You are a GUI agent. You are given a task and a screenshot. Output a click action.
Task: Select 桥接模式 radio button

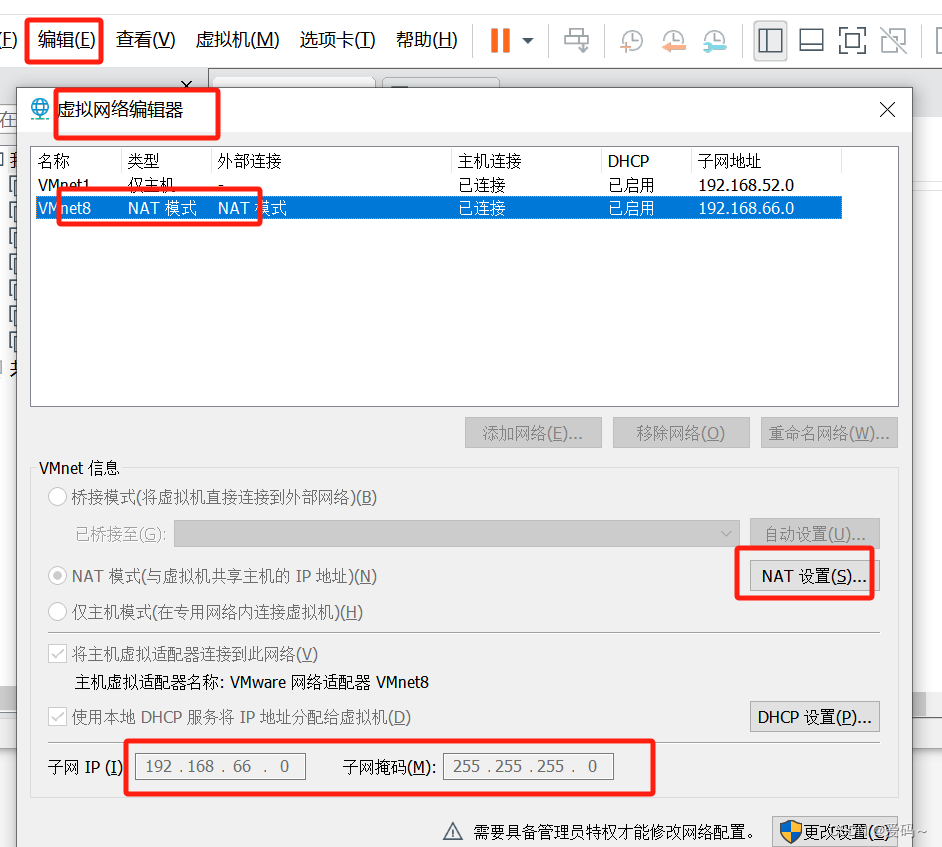tap(57, 497)
